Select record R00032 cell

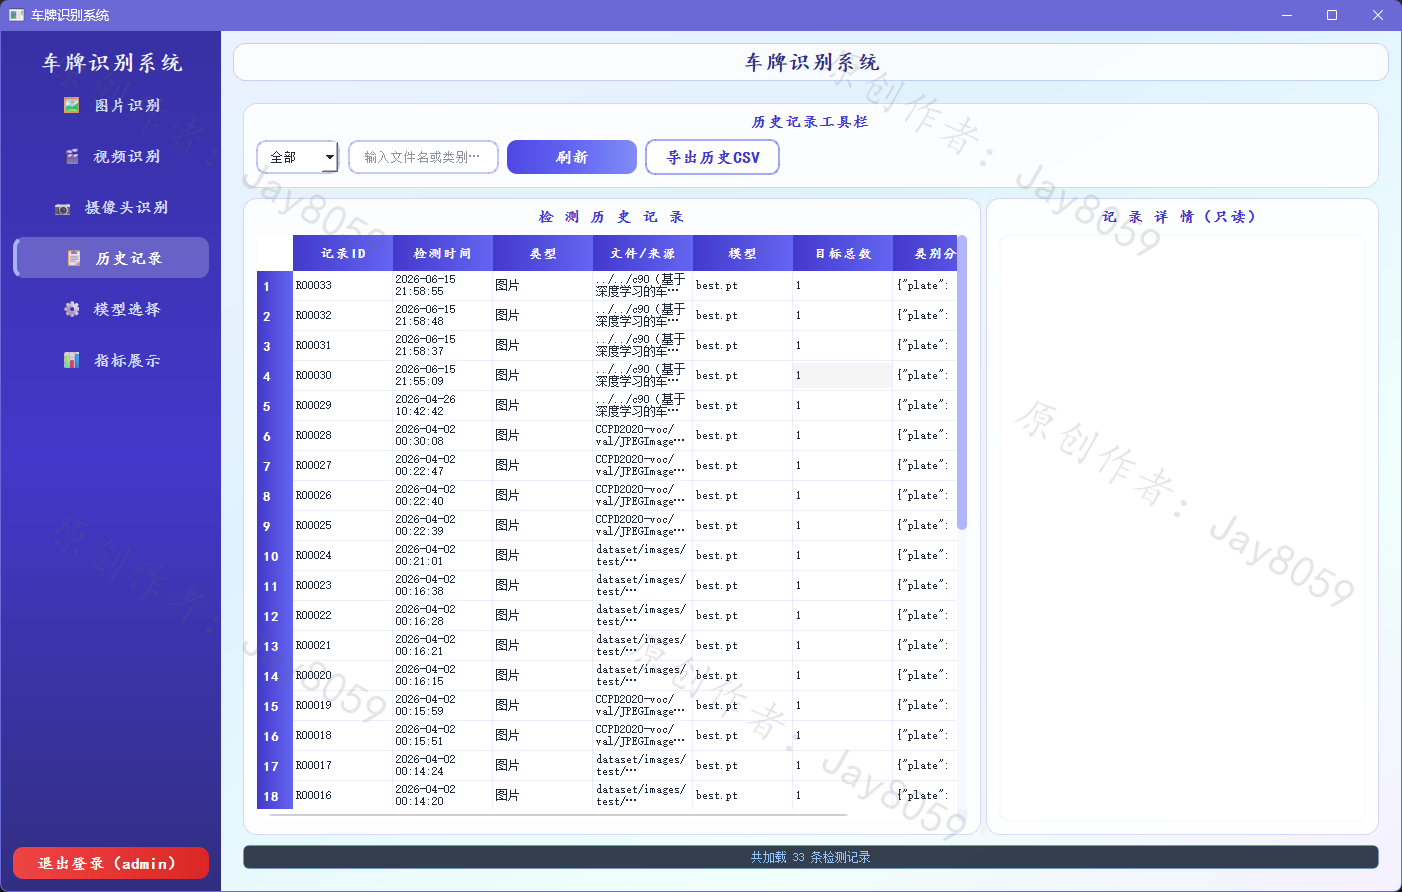343,316
